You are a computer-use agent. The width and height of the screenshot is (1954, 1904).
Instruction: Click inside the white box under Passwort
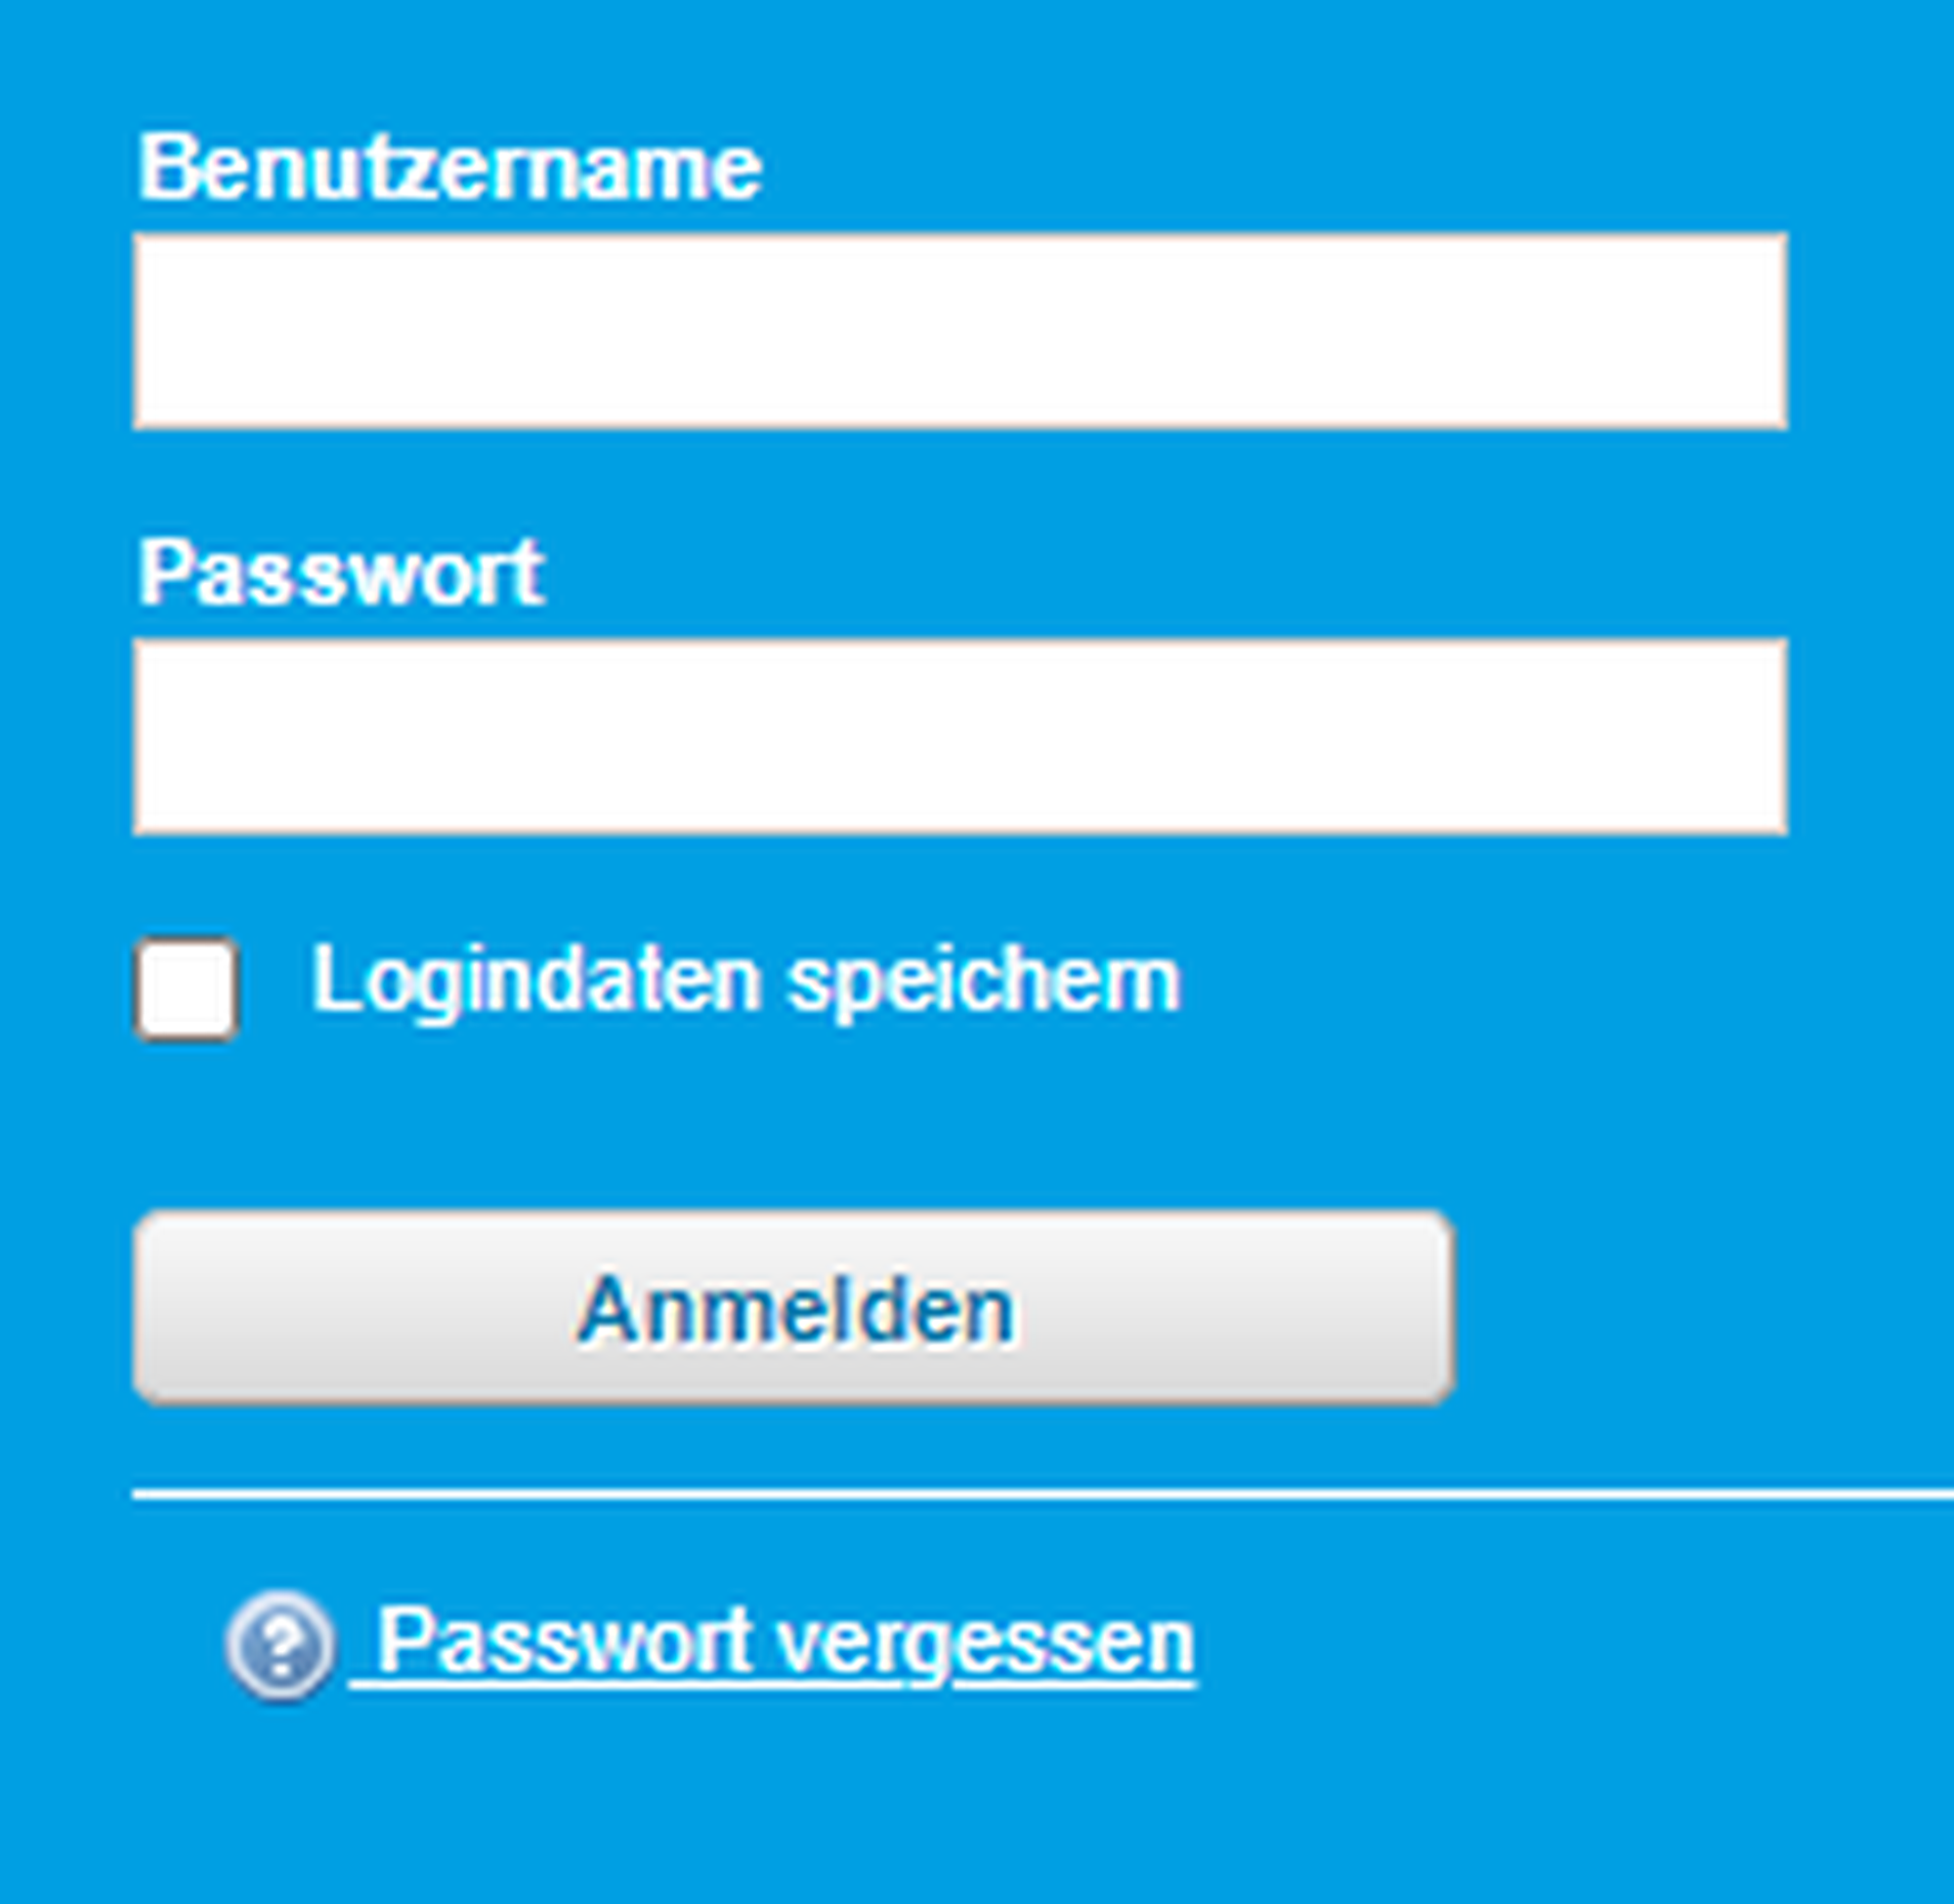[960, 736]
